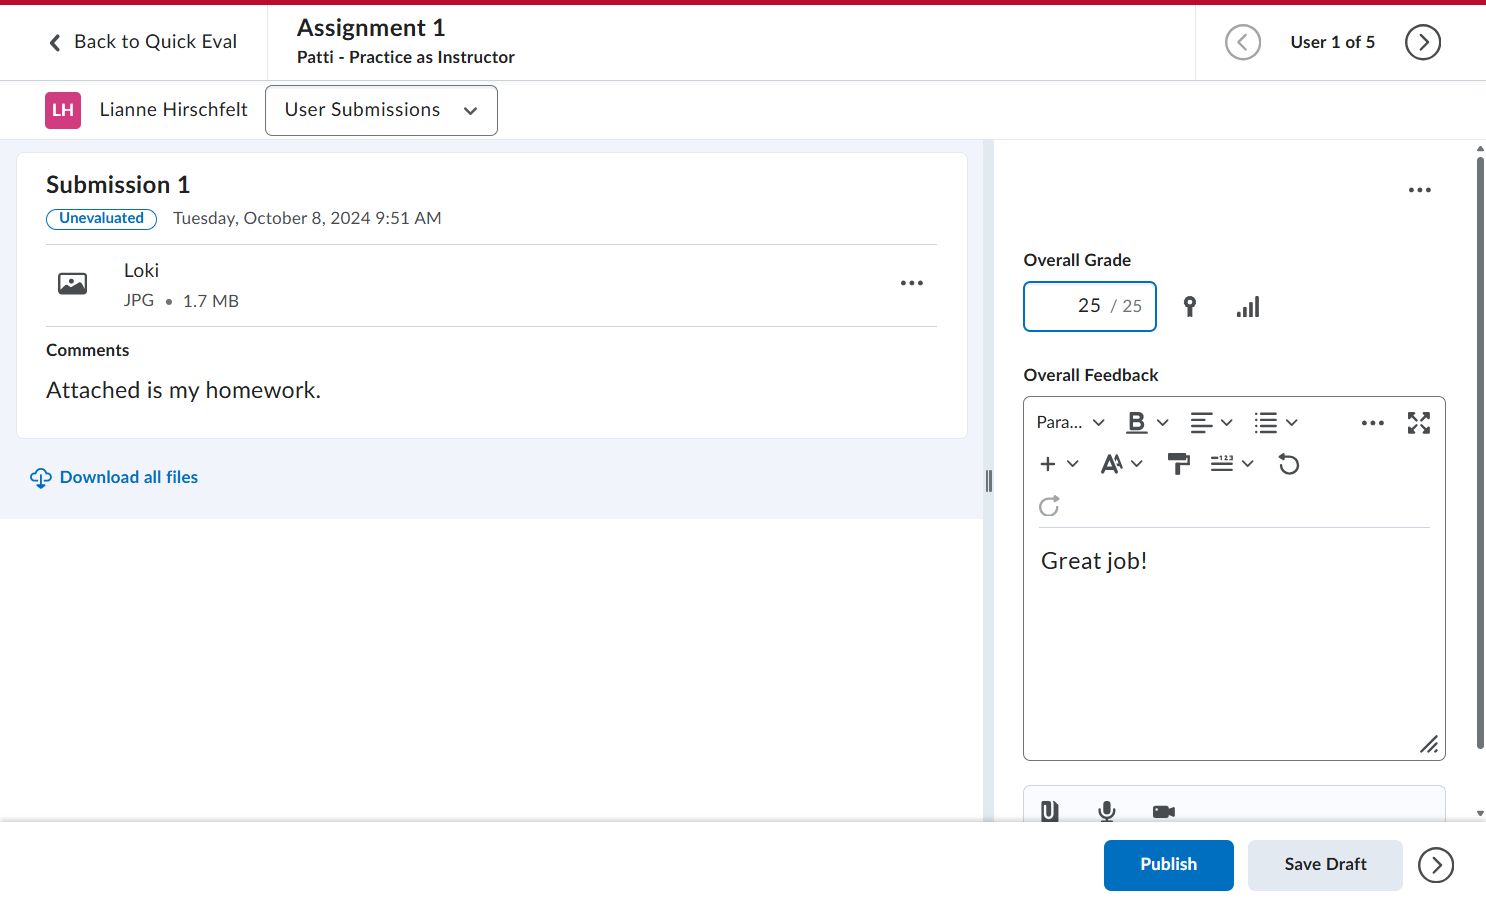The height and width of the screenshot is (909, 1486).
Task: Click the Download all files link
Action: tap(114, 478)
